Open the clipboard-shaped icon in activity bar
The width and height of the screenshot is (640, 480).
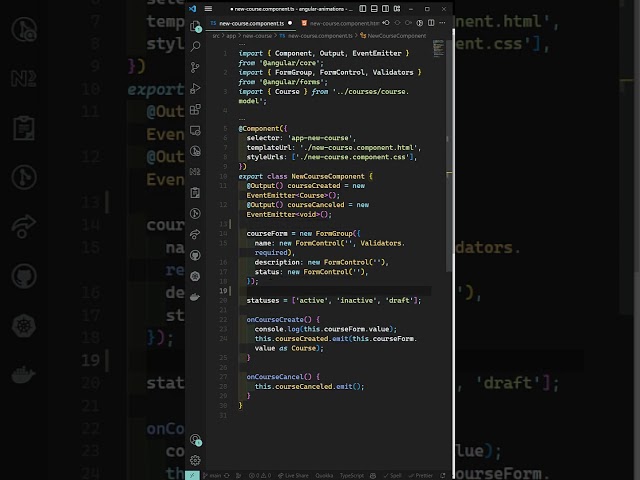click(196, 193)
